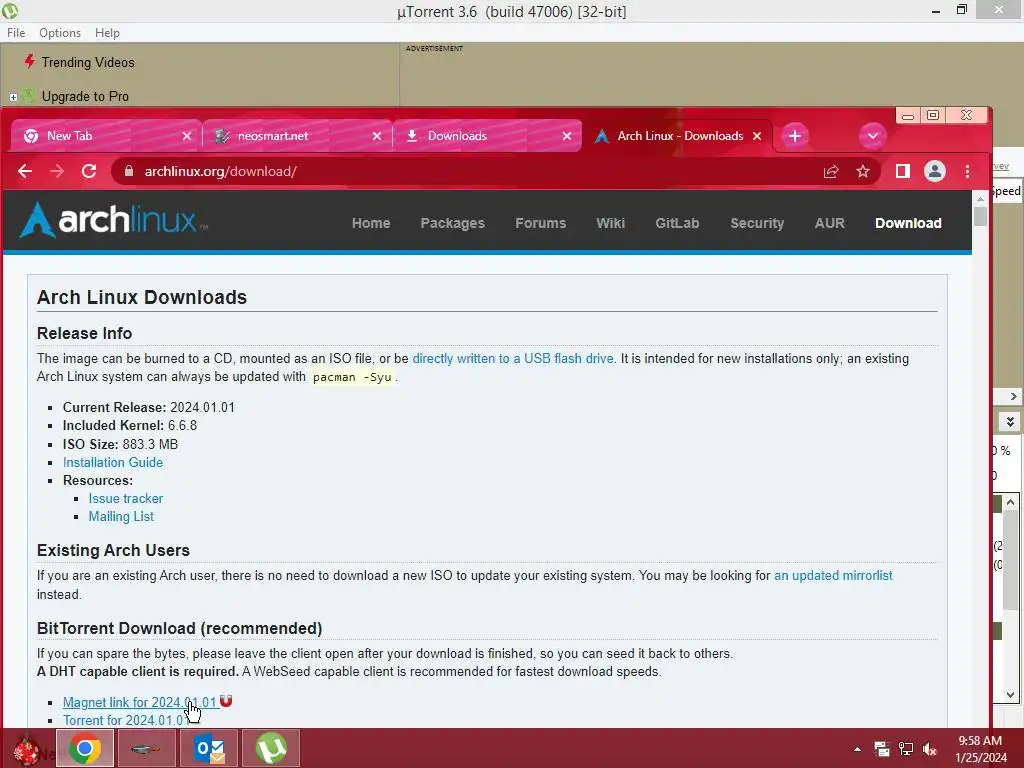Open Chrome's side panel icon
Viewport: 1024px width, 768px height.
(x=903, y=171)
